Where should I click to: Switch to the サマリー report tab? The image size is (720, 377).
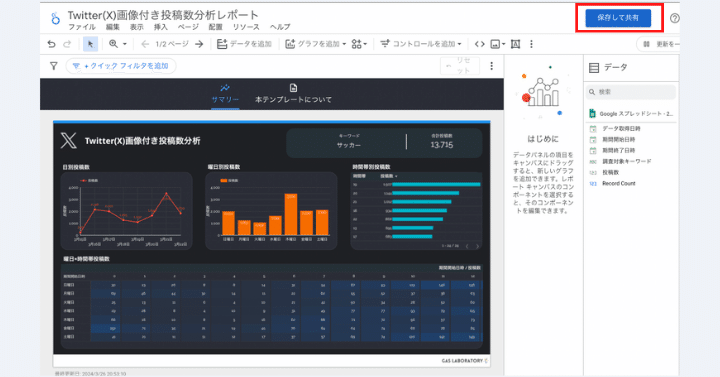(225, 94)
